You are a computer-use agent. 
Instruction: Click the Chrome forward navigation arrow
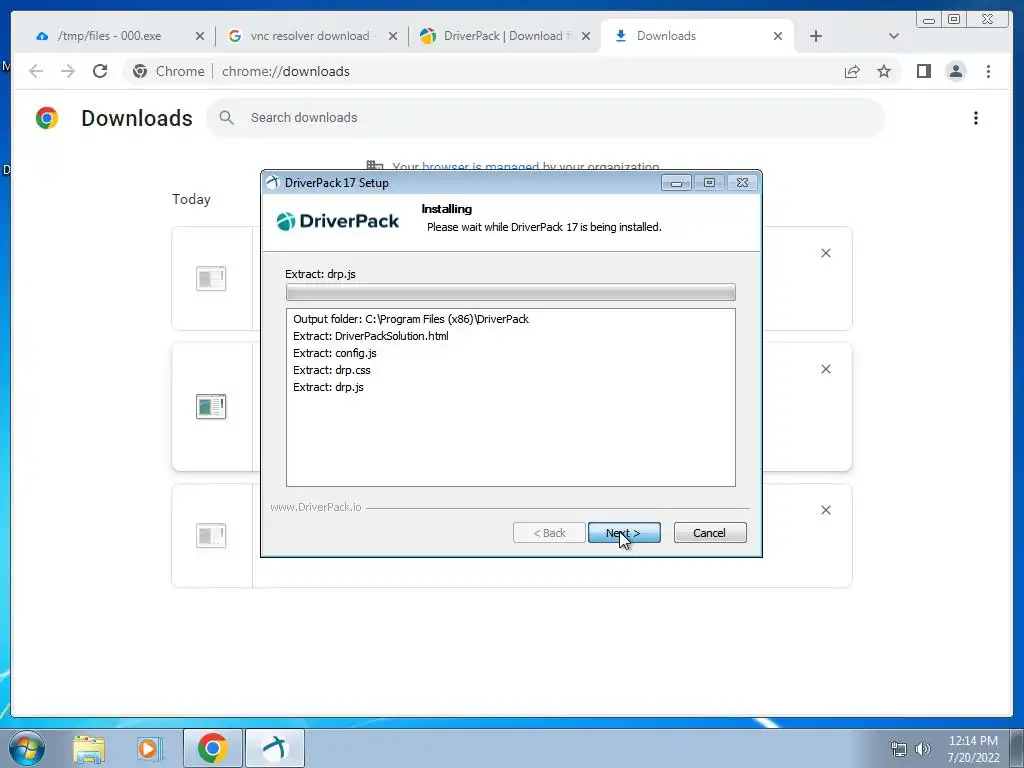click(x=68, y=71)
